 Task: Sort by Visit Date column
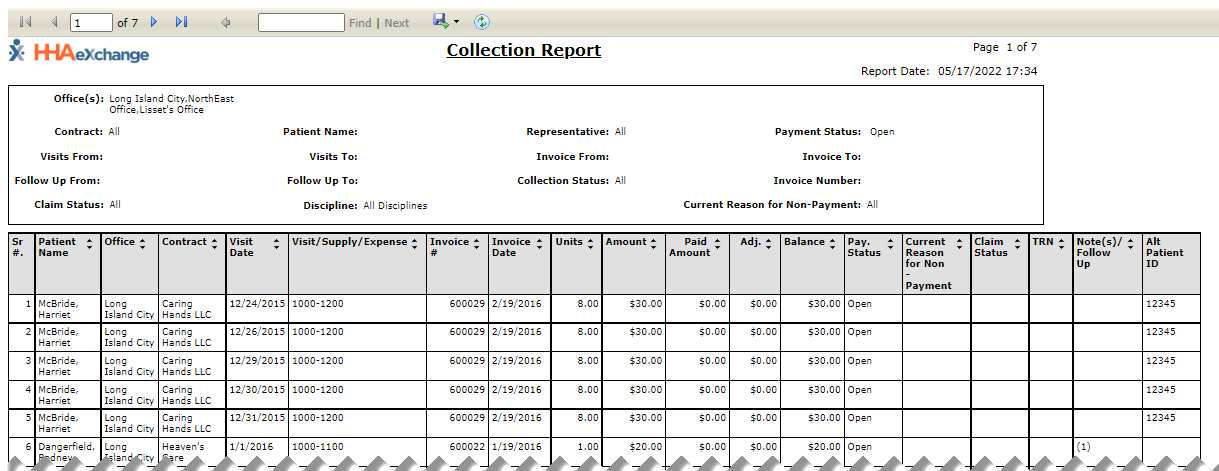276,243
